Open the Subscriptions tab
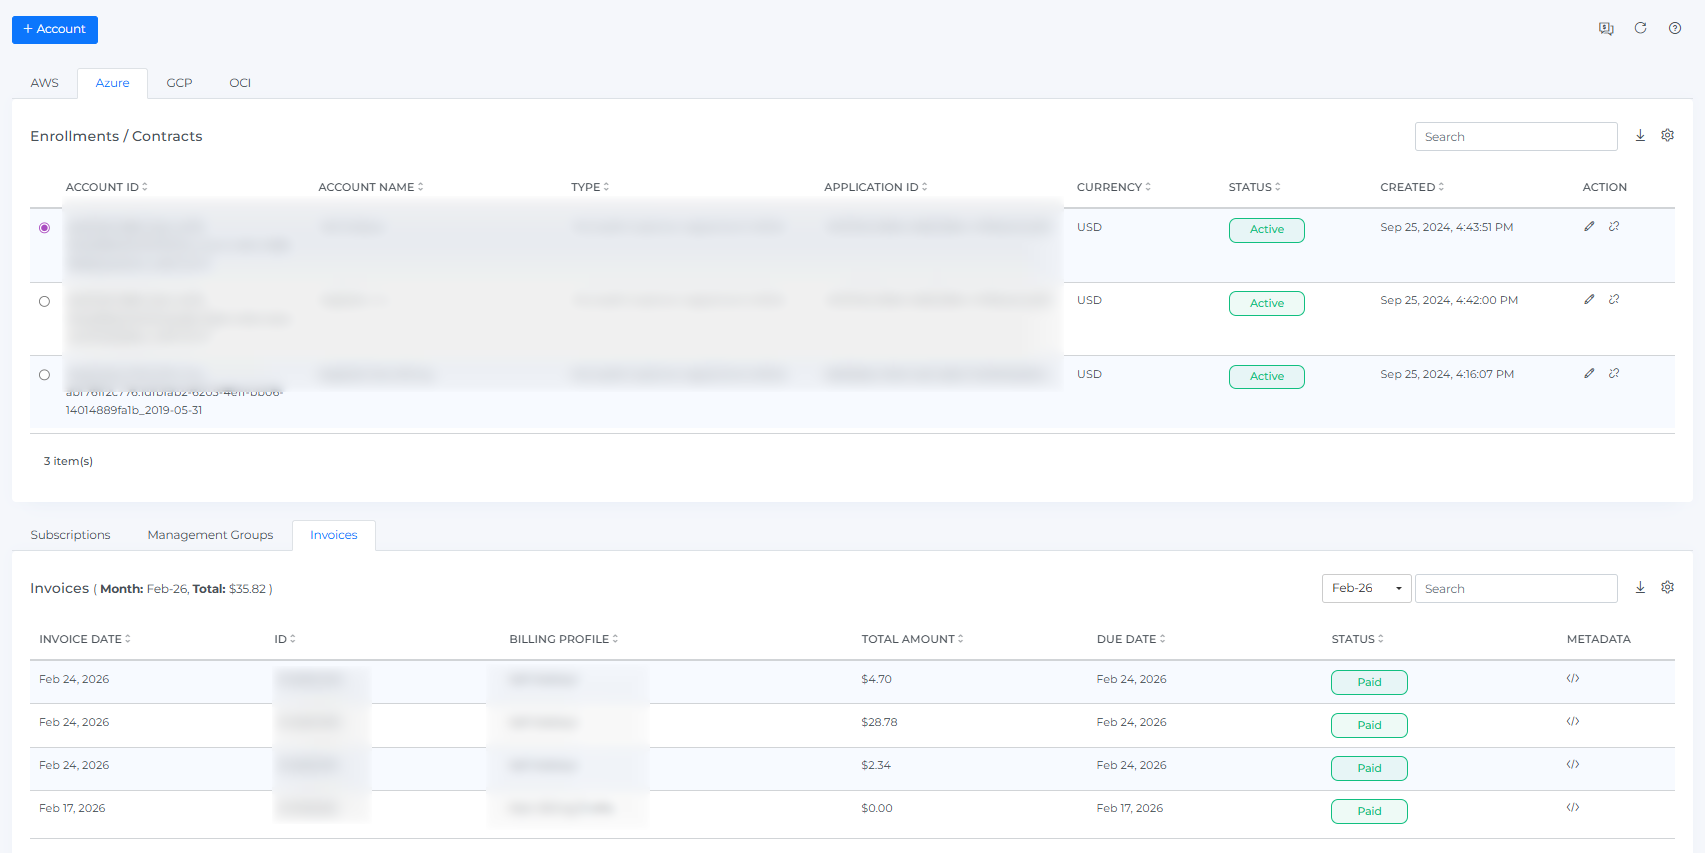1705x853 pixels. (x=70, y=535)
